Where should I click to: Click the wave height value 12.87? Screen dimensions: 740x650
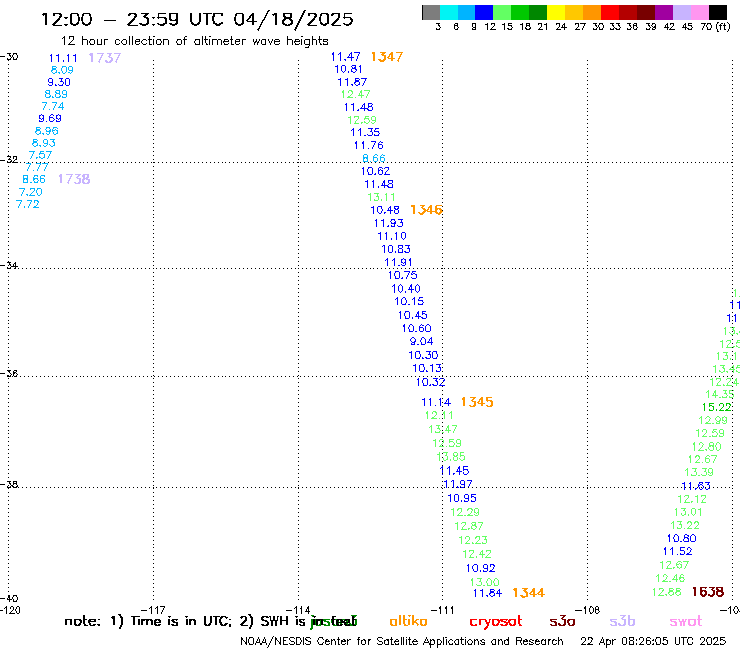[x=469, y=526]
